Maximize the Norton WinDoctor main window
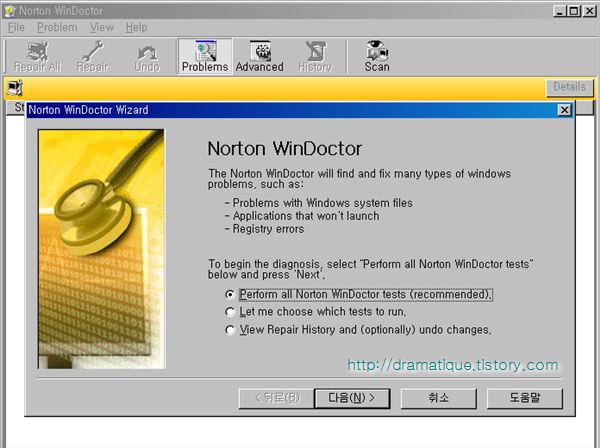Viewport: 600px width, 448px height. click(x=574, y=11)
